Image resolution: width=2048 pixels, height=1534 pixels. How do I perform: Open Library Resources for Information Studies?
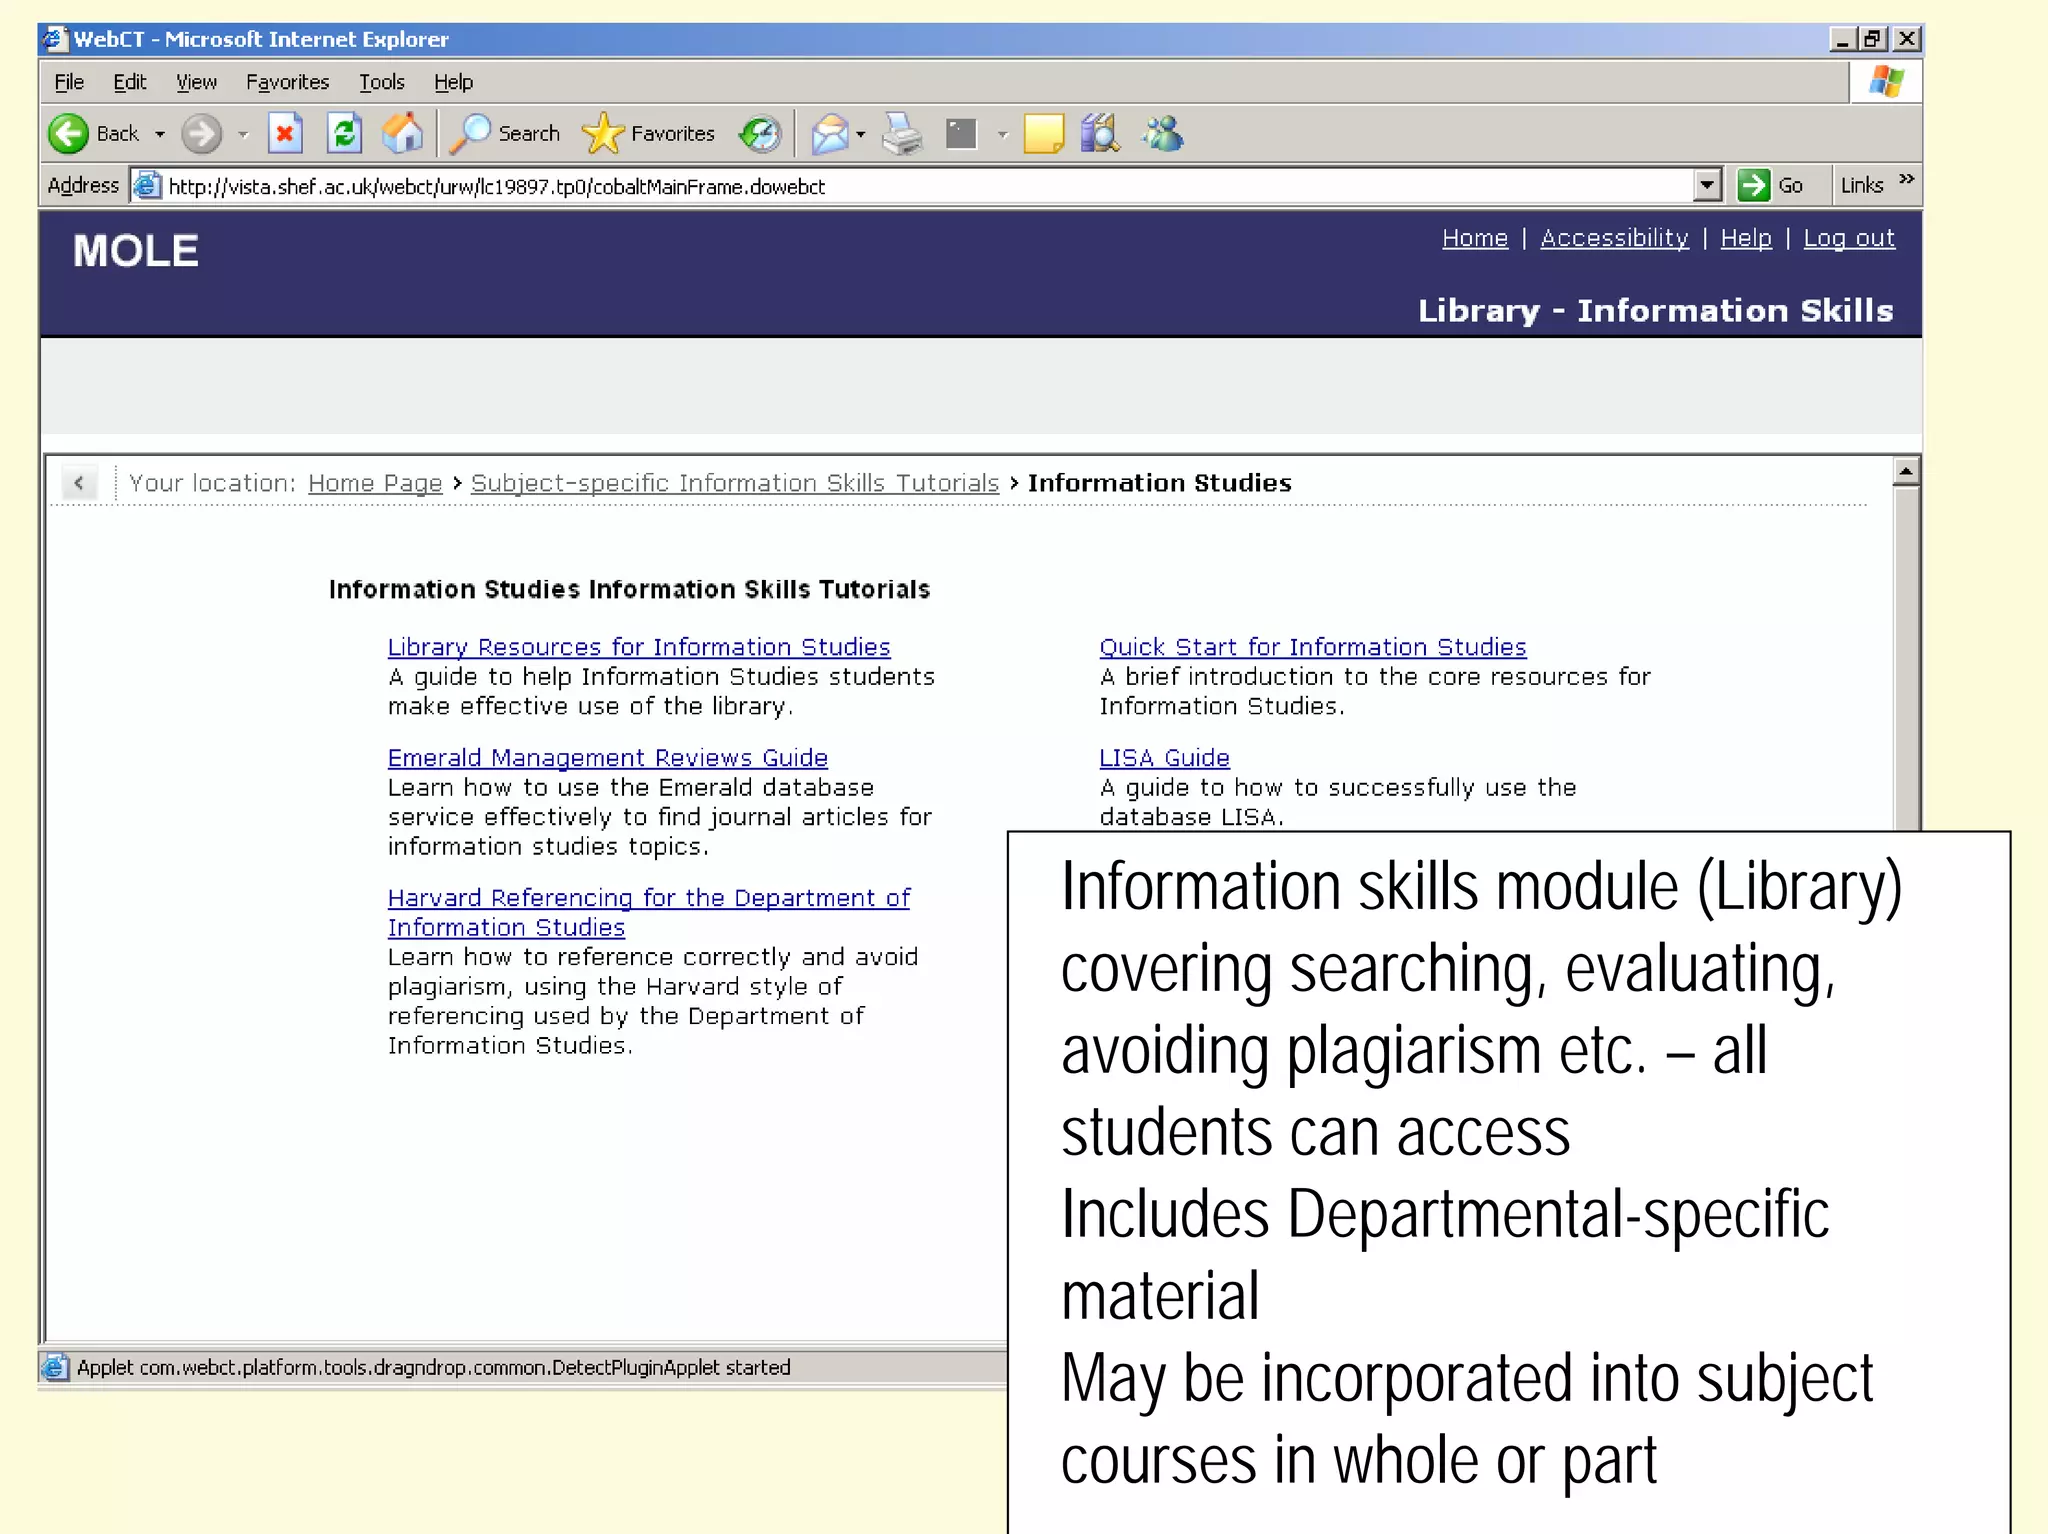(639, 647)
